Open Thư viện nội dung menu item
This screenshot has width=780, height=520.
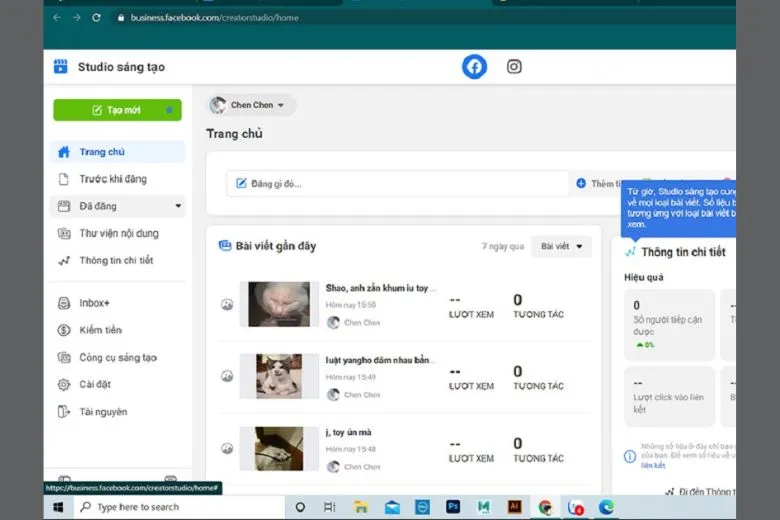pos(118,233)
